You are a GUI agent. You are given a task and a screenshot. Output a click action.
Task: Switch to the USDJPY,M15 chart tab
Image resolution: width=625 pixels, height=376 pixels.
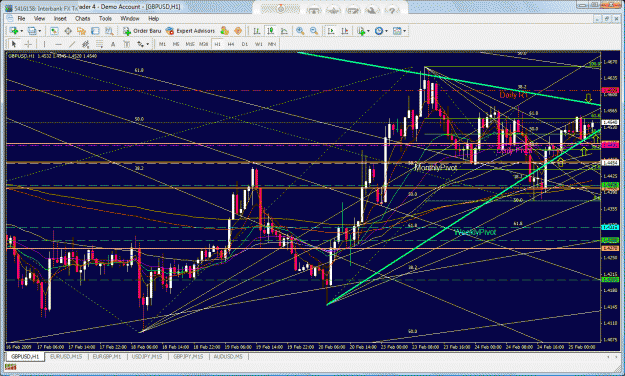click(147, 356)
